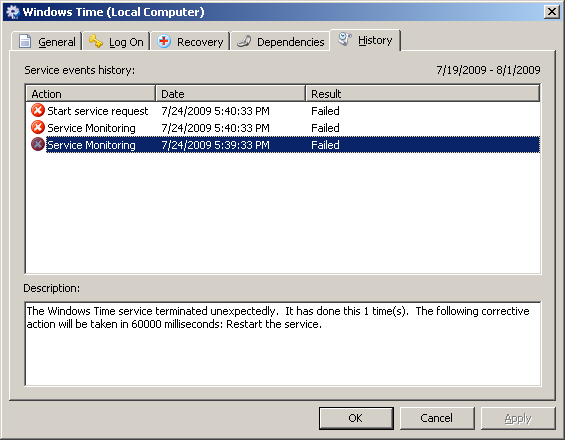Click the History tab icon
This screenshot has height=443, width=568.
(344, 39)
